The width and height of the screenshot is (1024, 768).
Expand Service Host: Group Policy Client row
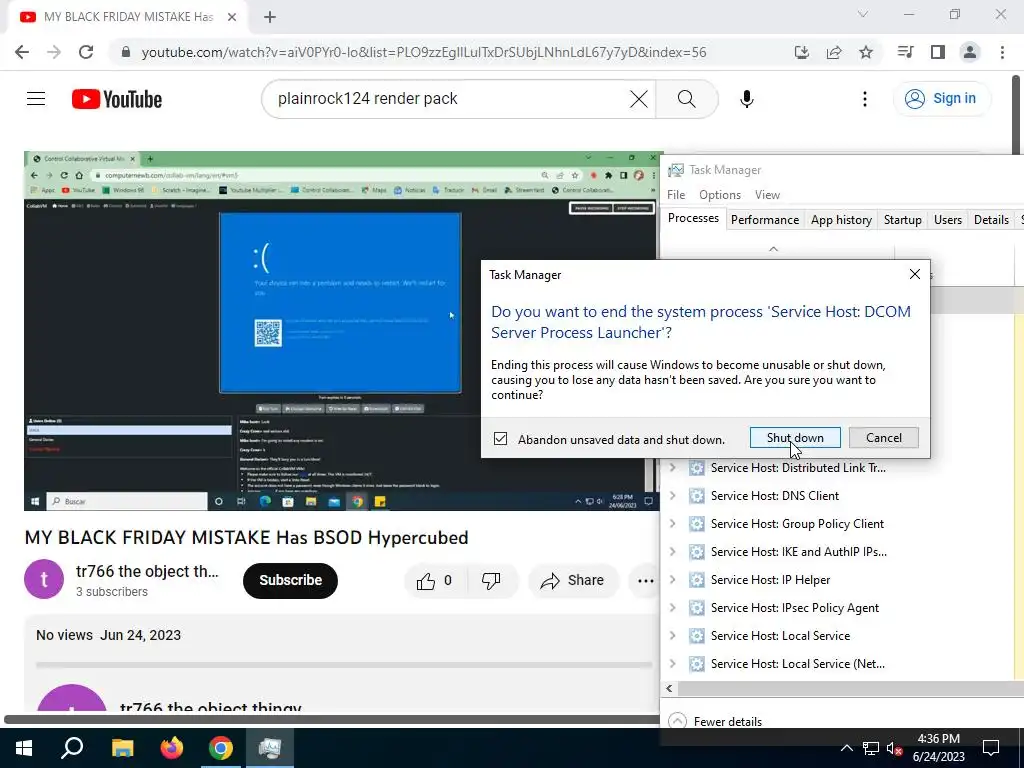click(x=672, y=524)
